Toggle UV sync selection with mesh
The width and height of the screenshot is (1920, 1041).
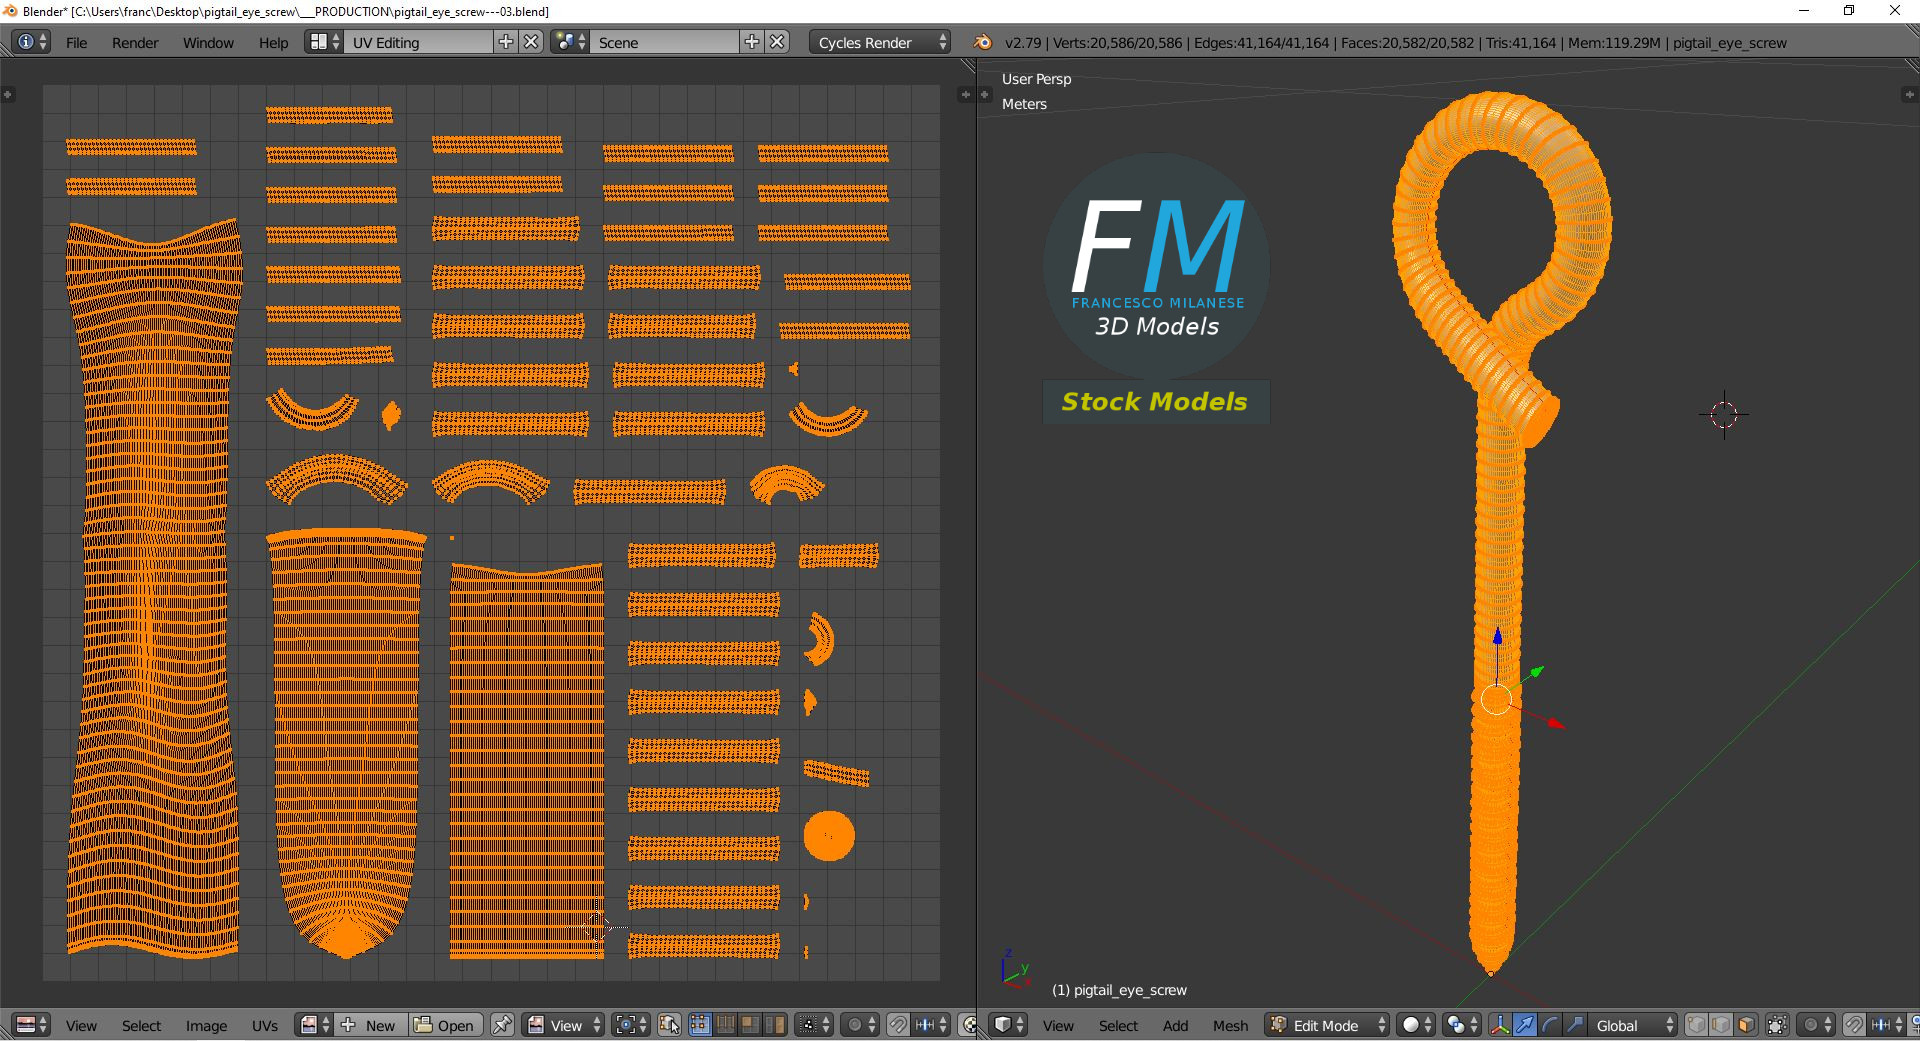point(669,1025)
